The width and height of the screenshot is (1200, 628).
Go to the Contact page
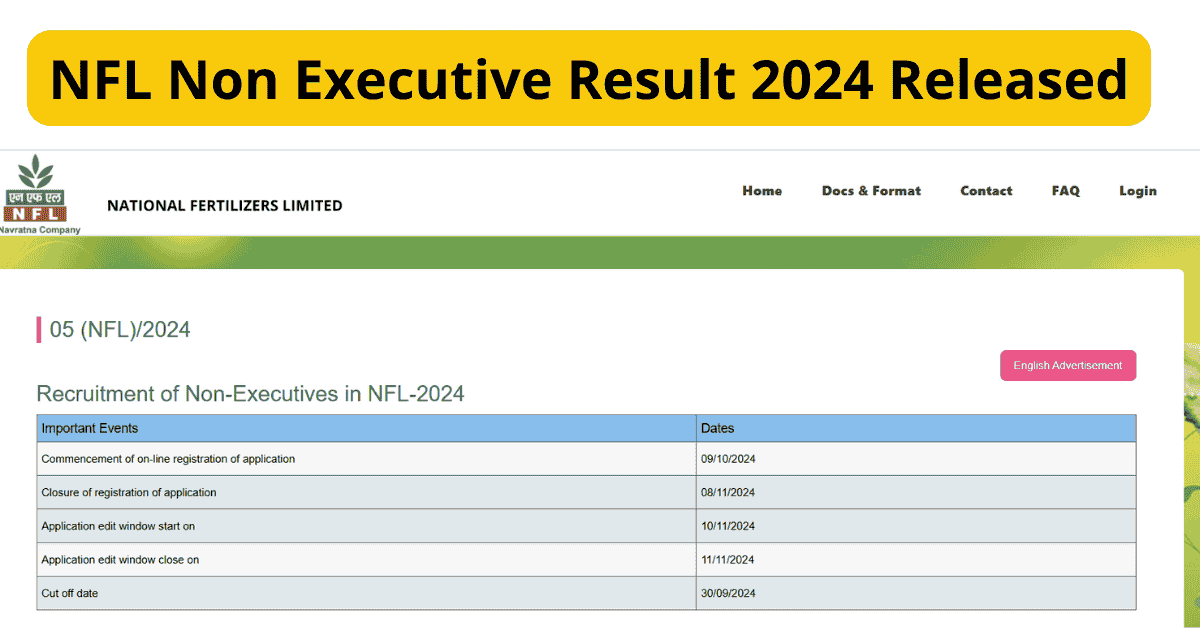click(x=986, y=191)
